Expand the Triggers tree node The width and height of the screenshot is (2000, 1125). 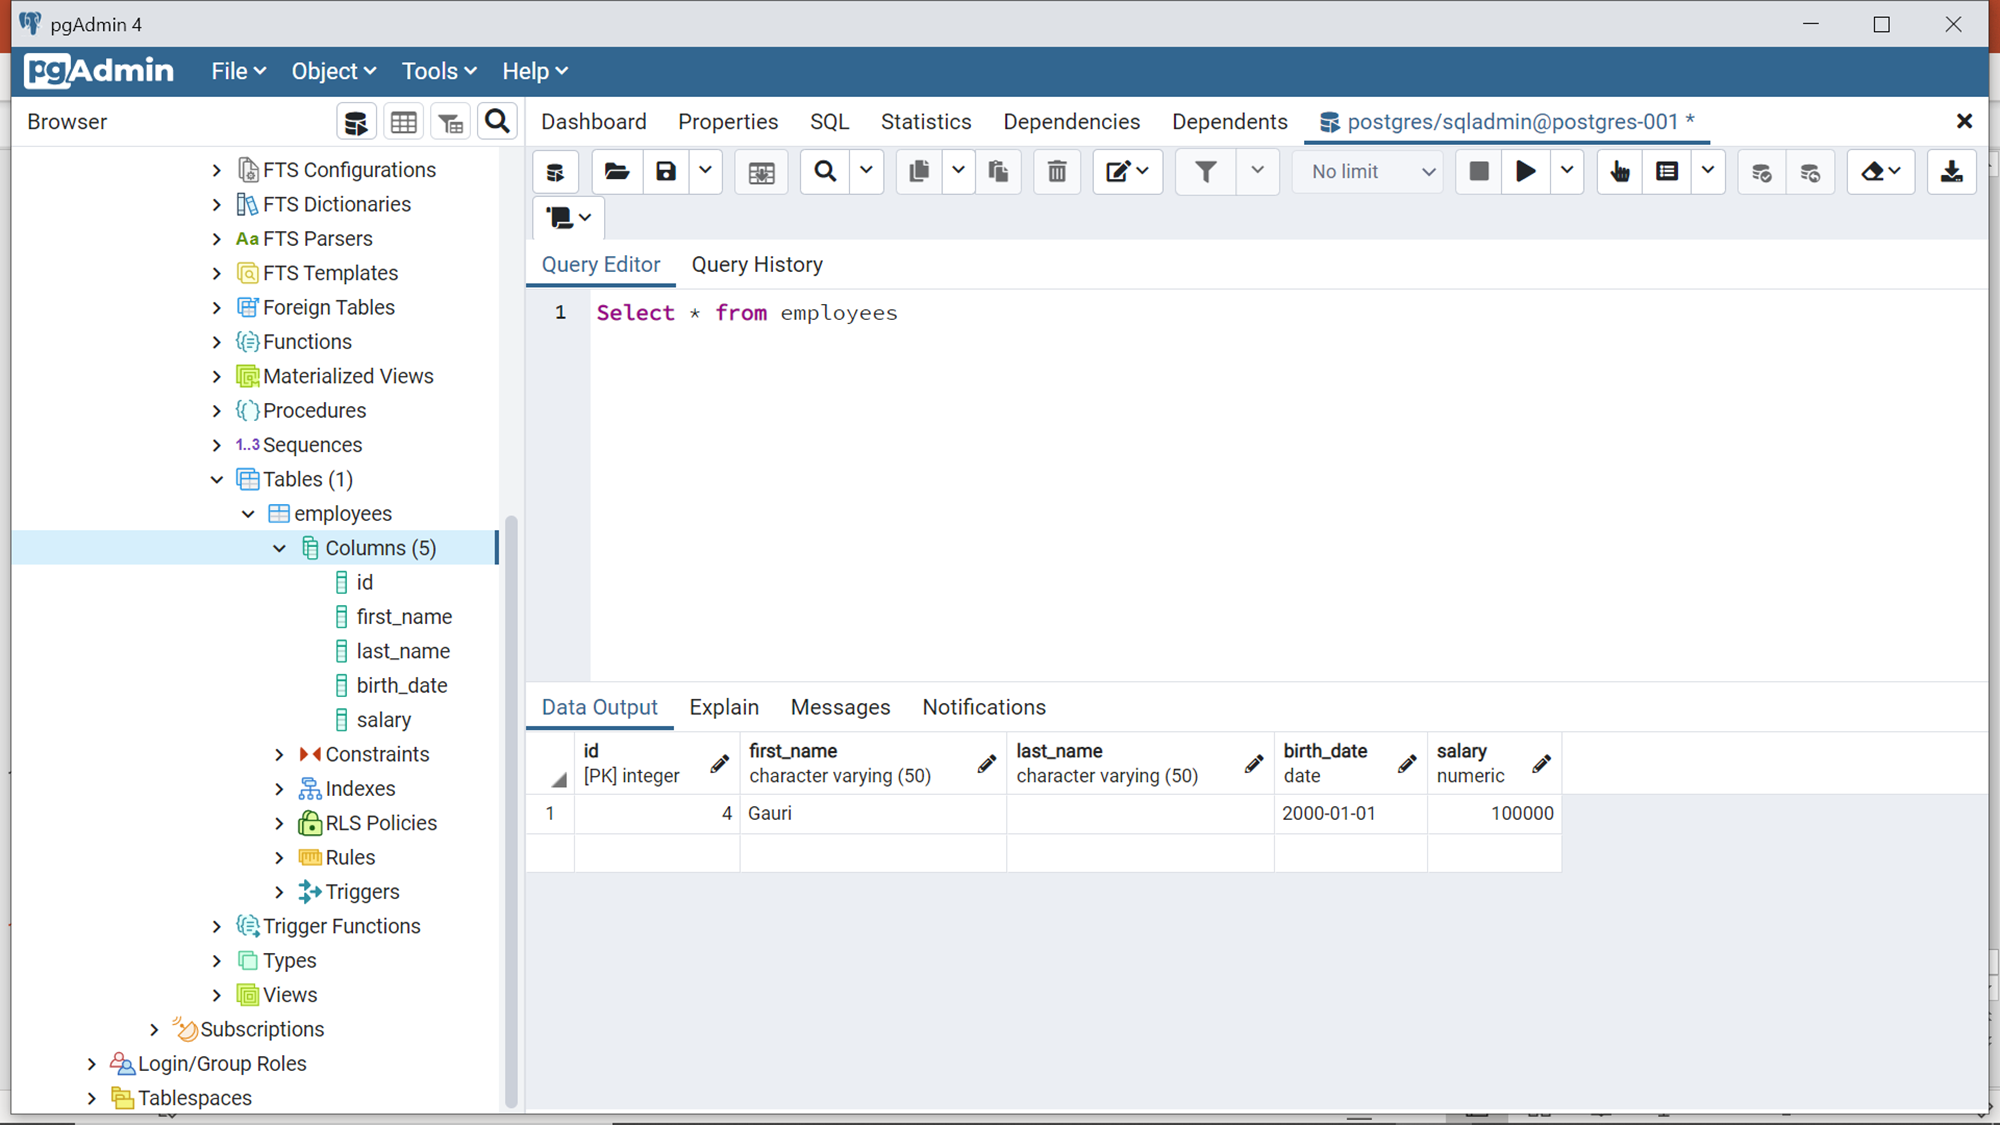pyautogui.click(x=280, y=892)
